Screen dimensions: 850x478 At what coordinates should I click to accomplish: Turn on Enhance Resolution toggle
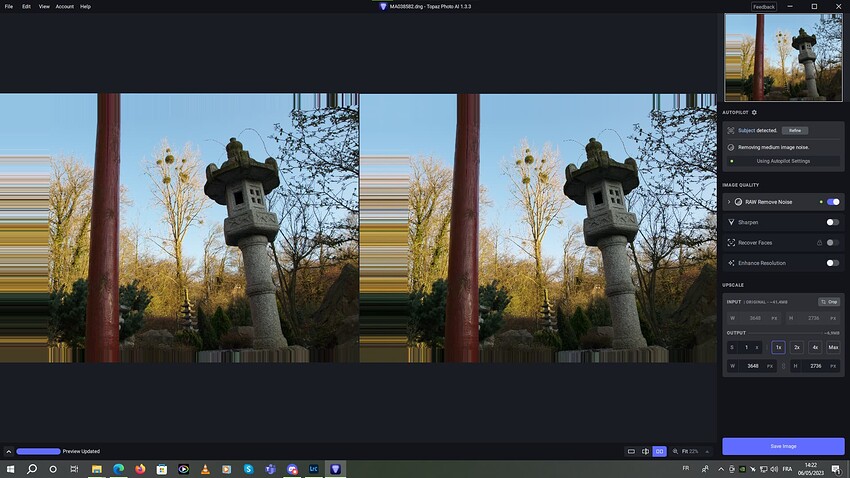pos(832,263)
